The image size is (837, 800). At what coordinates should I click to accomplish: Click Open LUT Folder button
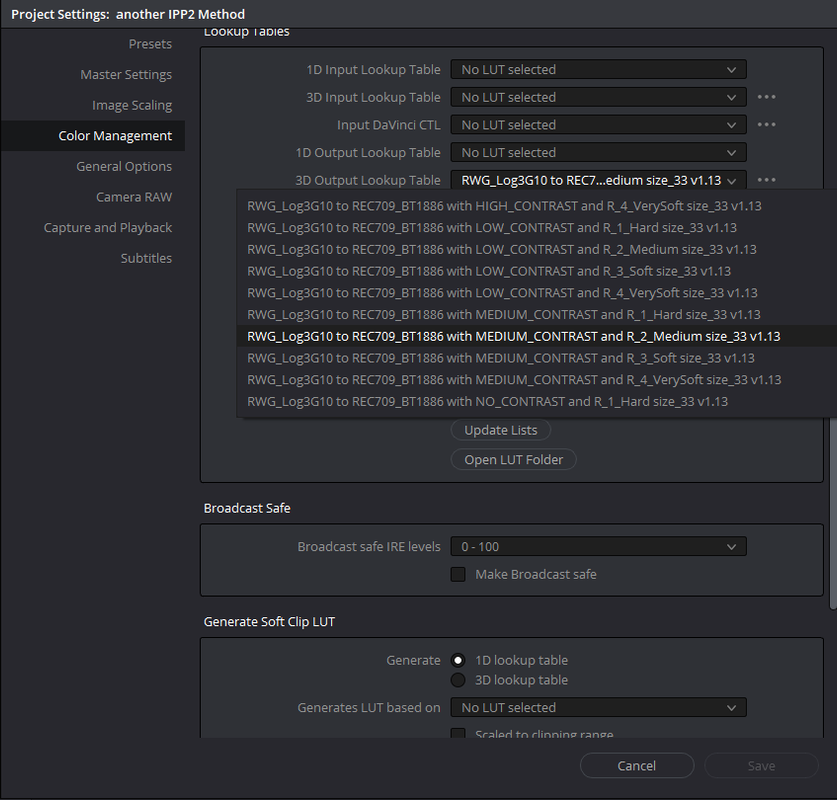pos(514,460)
